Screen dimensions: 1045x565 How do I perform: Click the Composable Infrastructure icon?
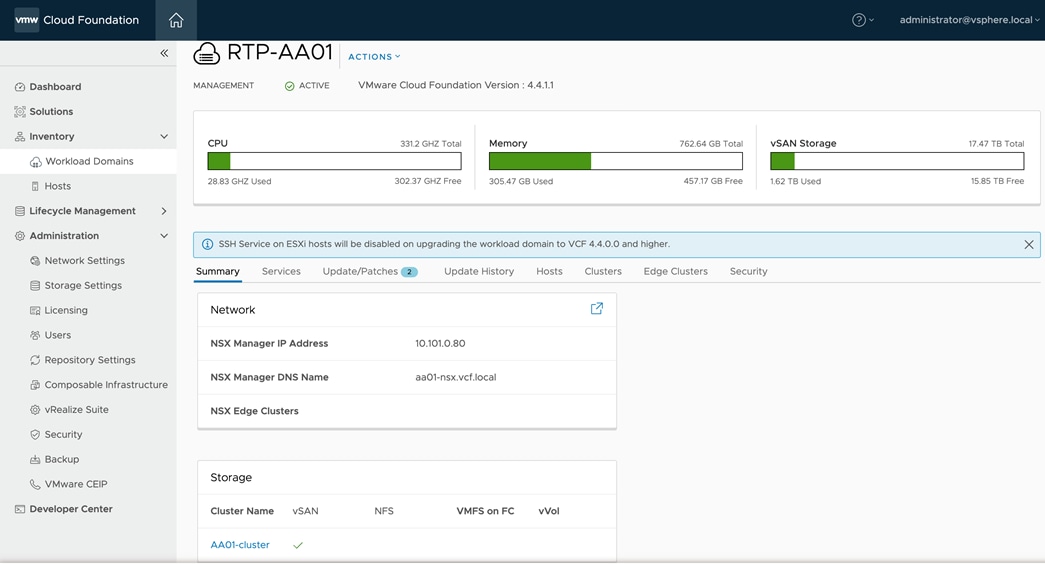coord(35,384)
